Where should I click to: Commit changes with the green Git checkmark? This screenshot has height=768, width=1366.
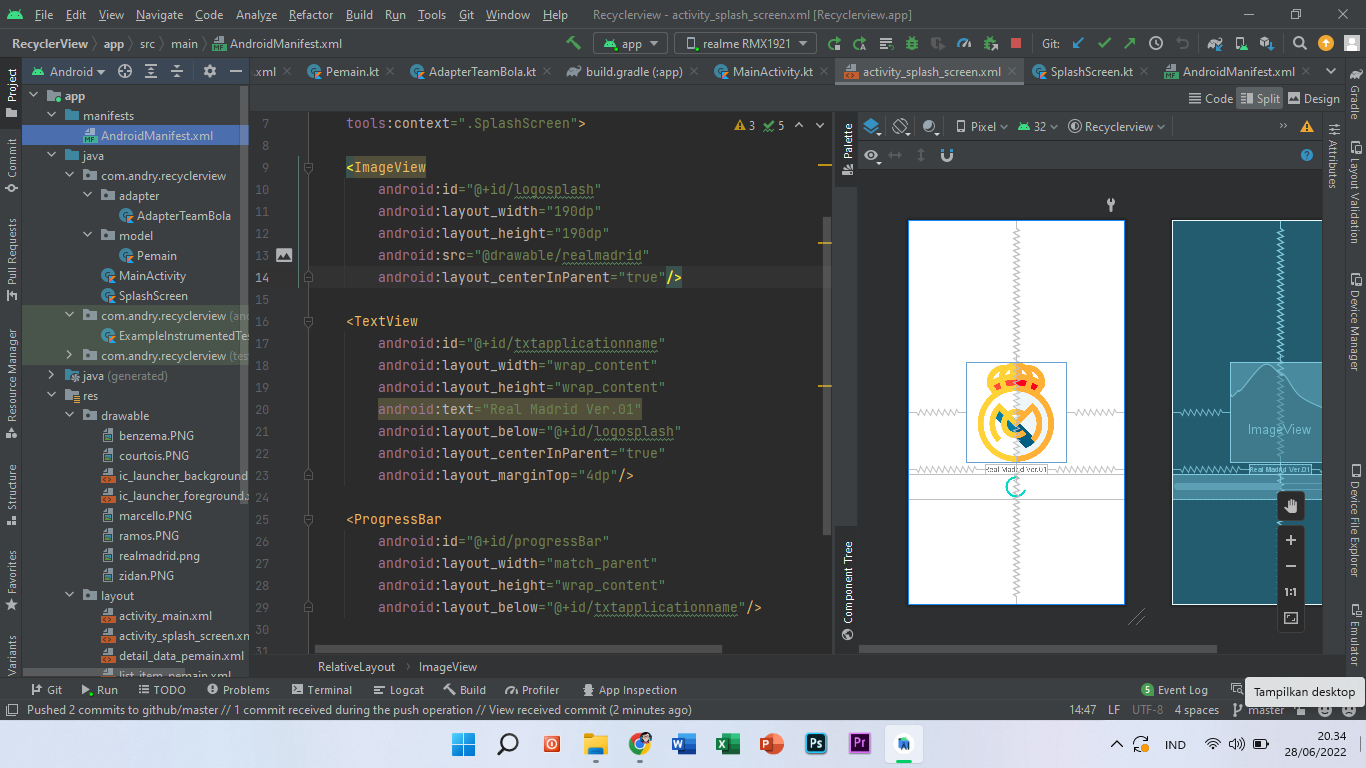click(1103, 43)
